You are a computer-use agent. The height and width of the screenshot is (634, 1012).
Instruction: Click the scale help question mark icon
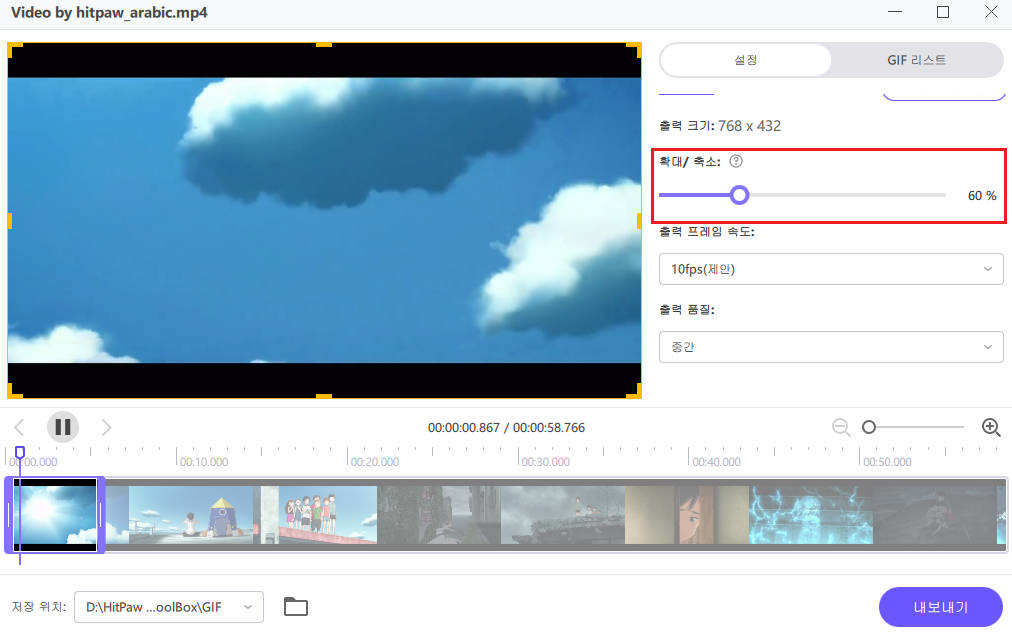736,161
